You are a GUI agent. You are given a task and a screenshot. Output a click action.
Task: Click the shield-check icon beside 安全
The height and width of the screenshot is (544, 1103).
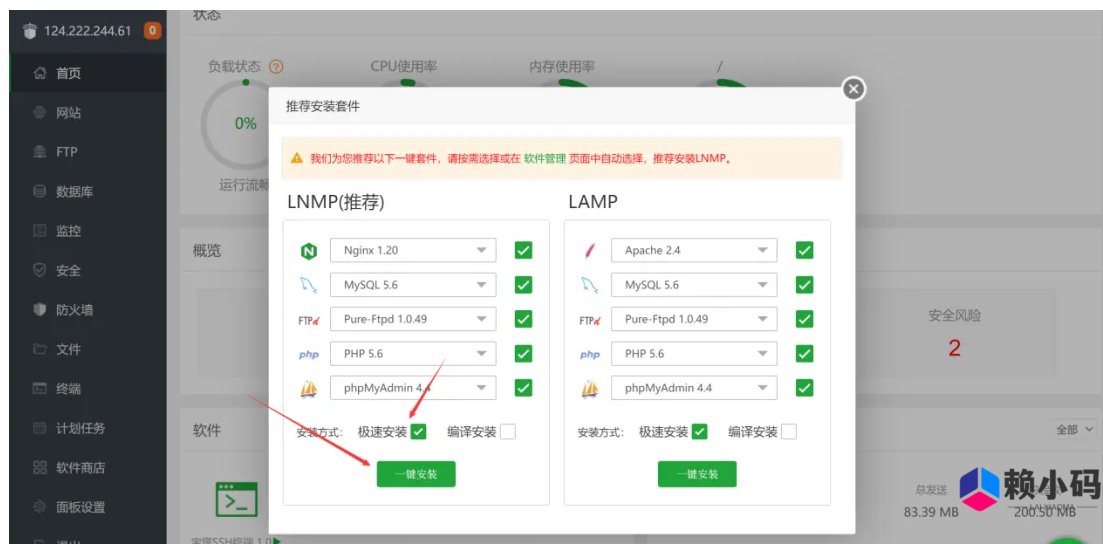point(40,270)
